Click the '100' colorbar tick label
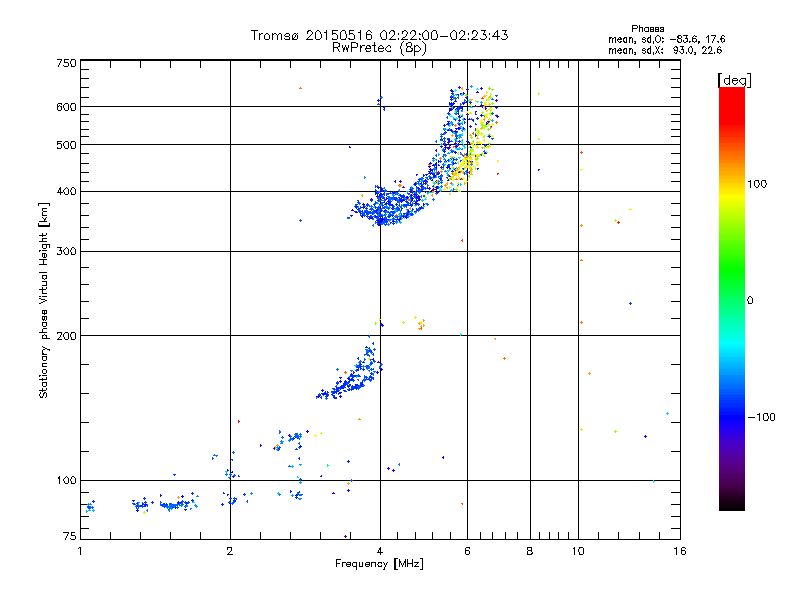 coord(757,184)
